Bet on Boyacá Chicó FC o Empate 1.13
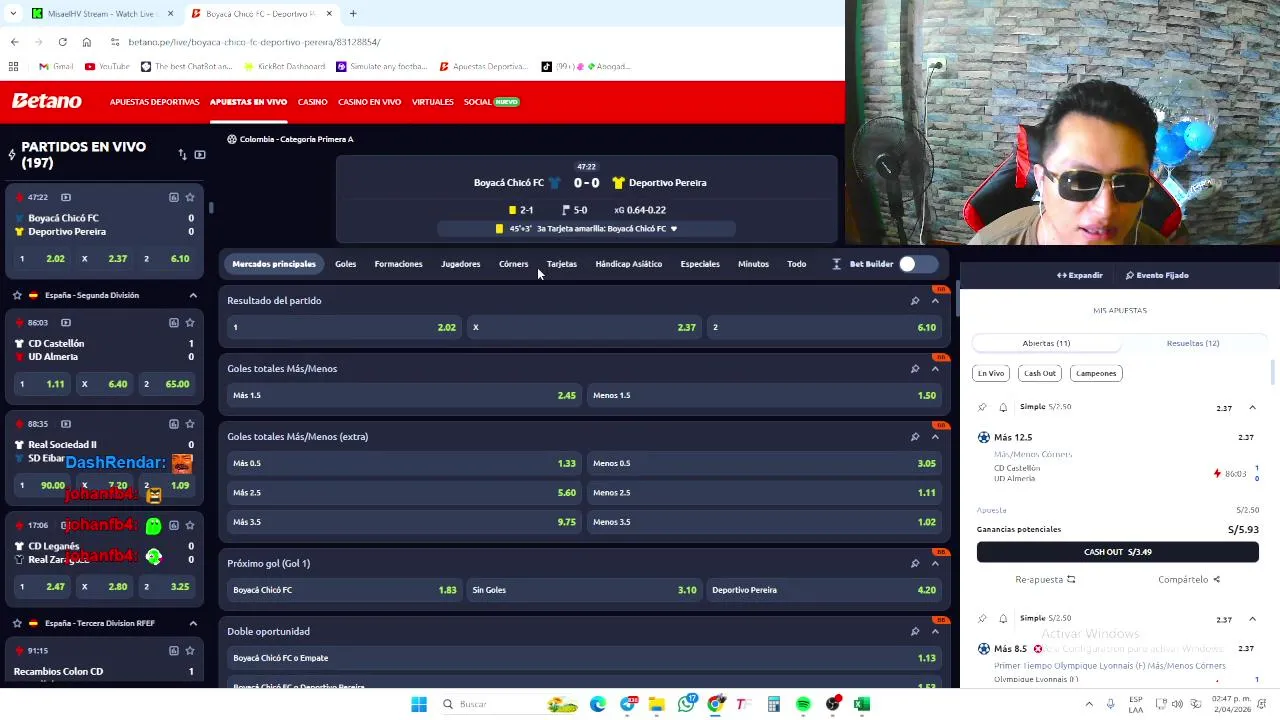Image resolution: width=1280 pixels, height=720 pixels. (584, 658)
